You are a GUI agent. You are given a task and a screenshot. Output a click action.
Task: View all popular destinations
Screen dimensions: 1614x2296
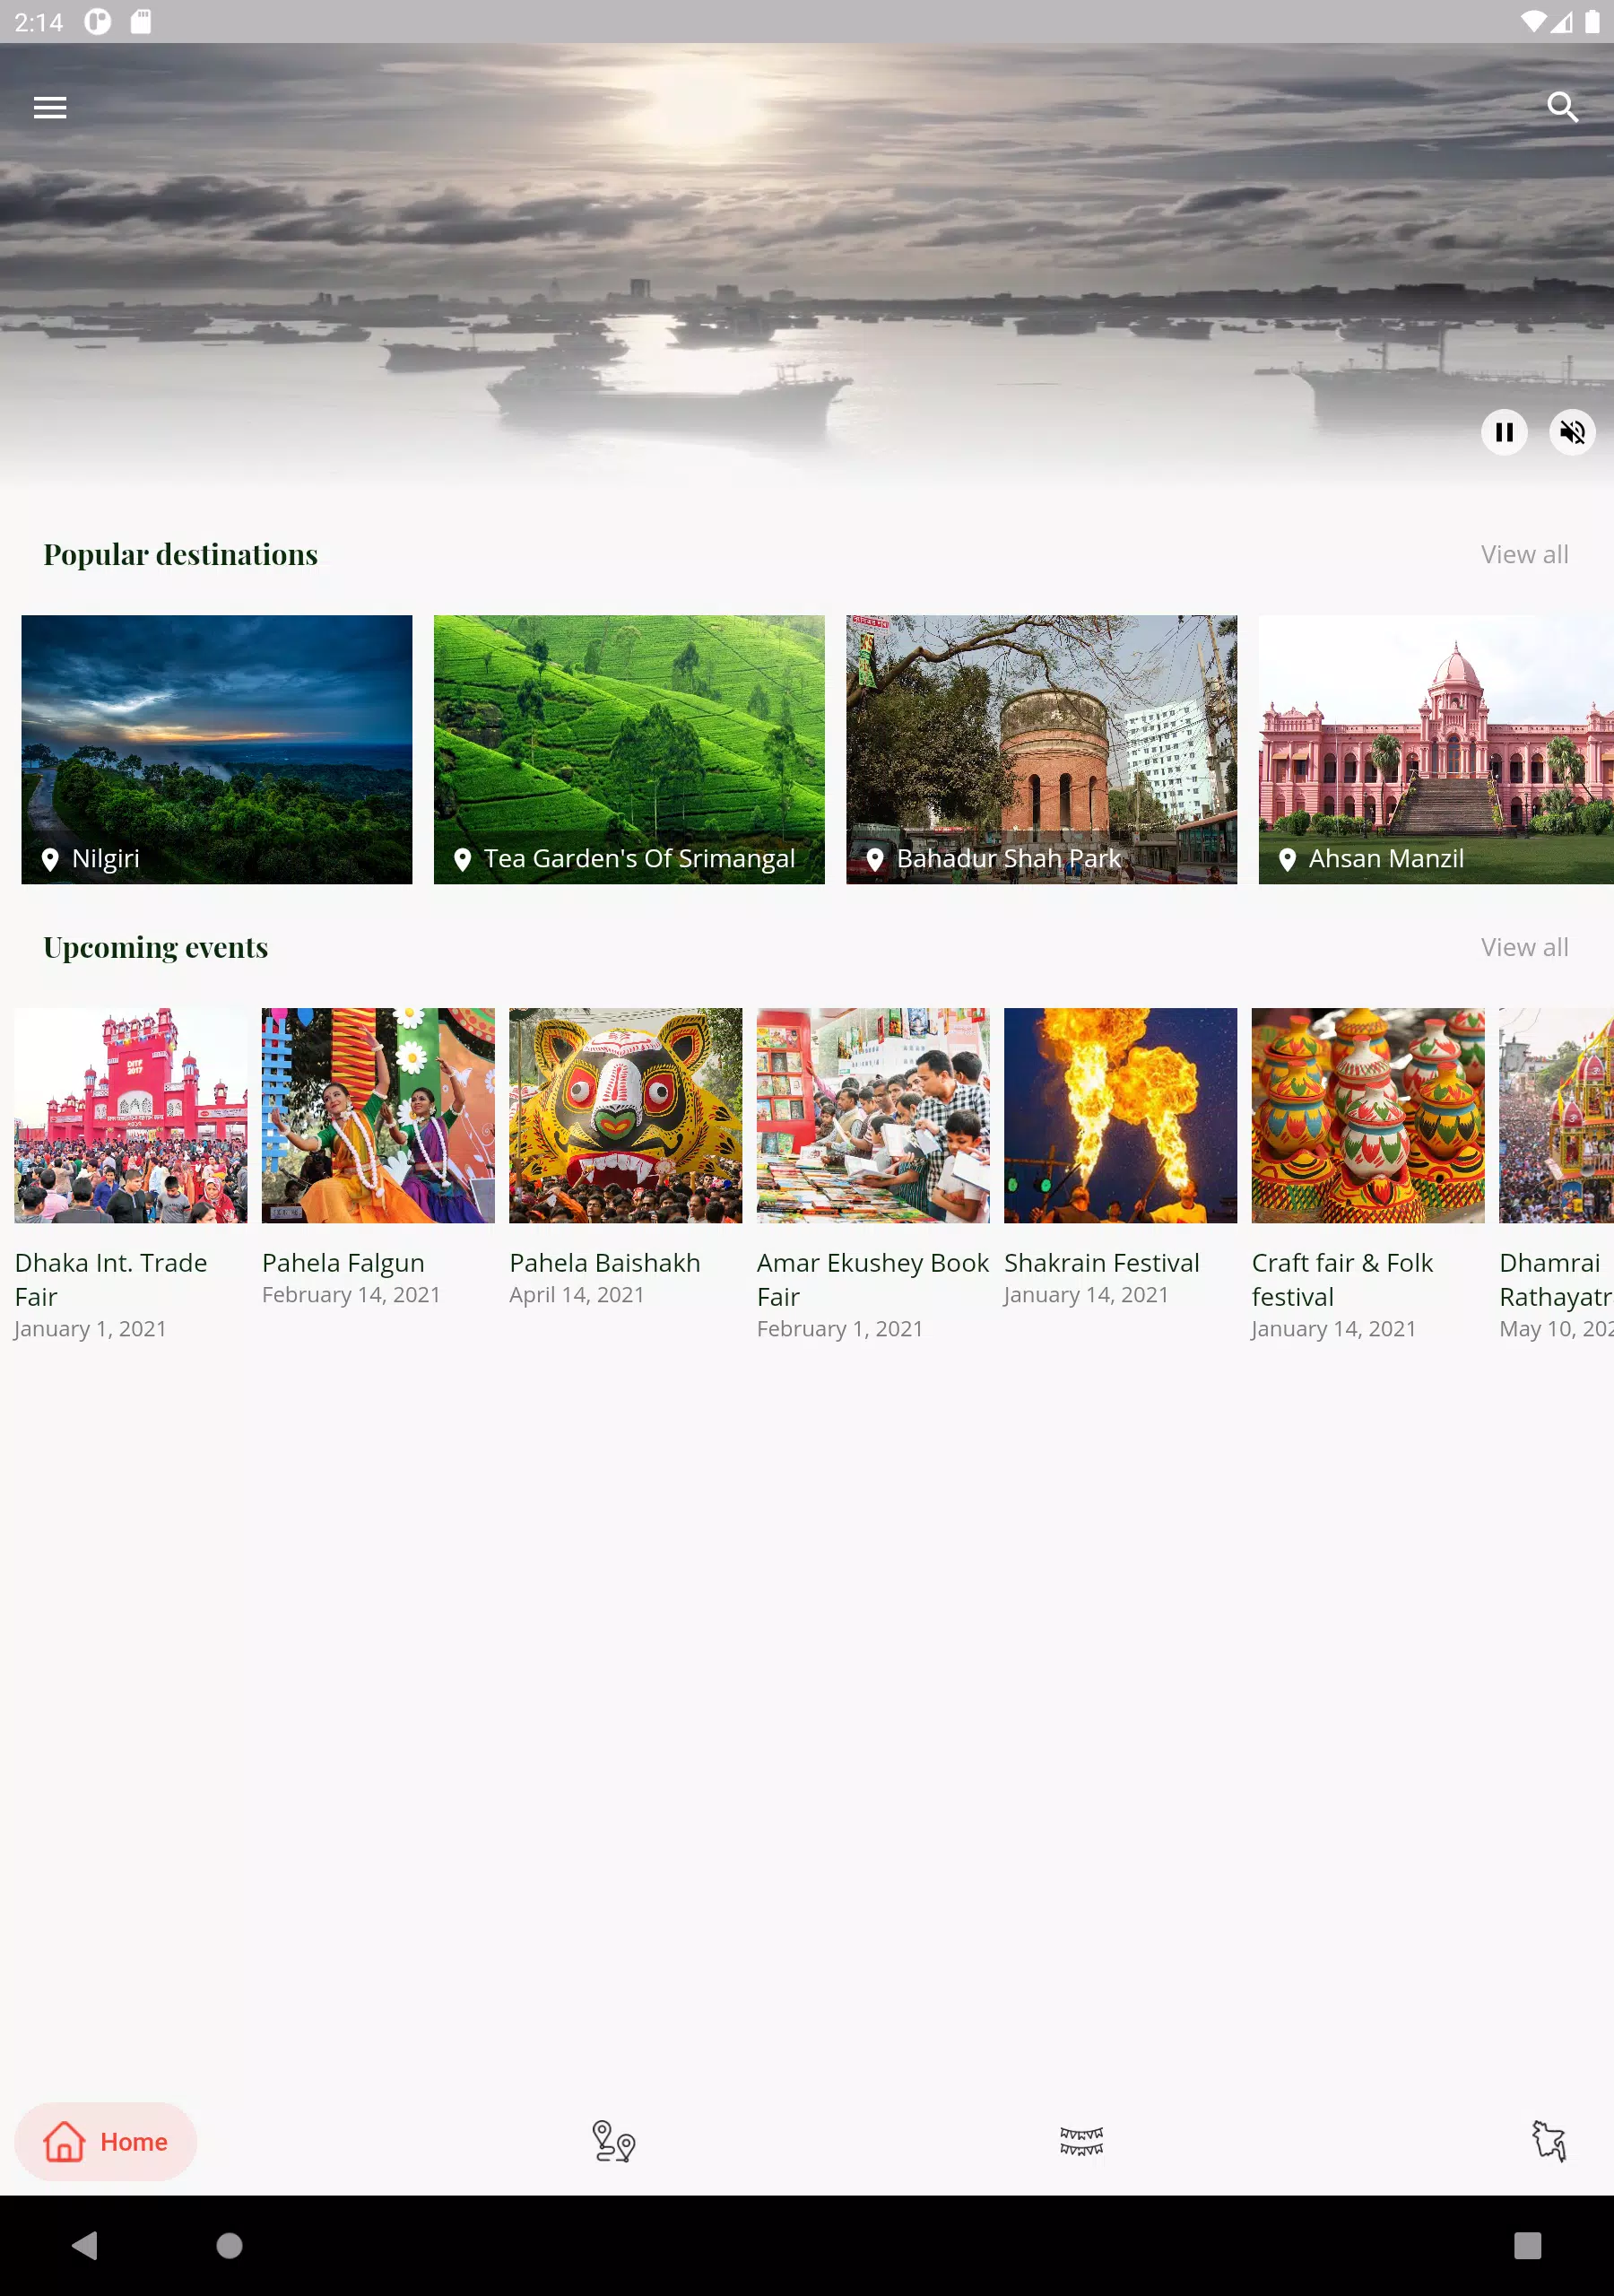pos(1524,554)
